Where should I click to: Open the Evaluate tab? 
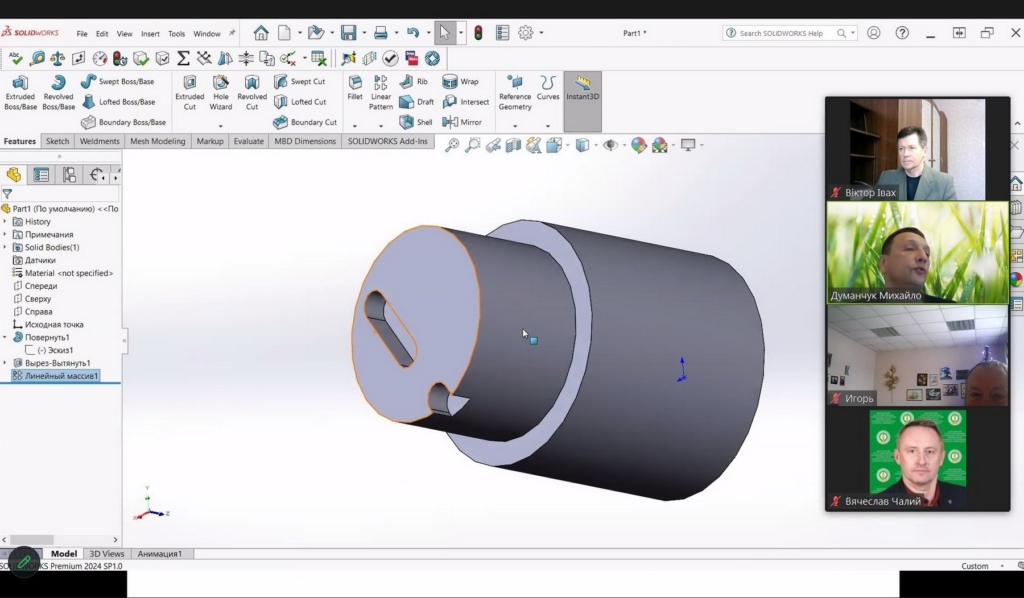[x=248, y=141]
